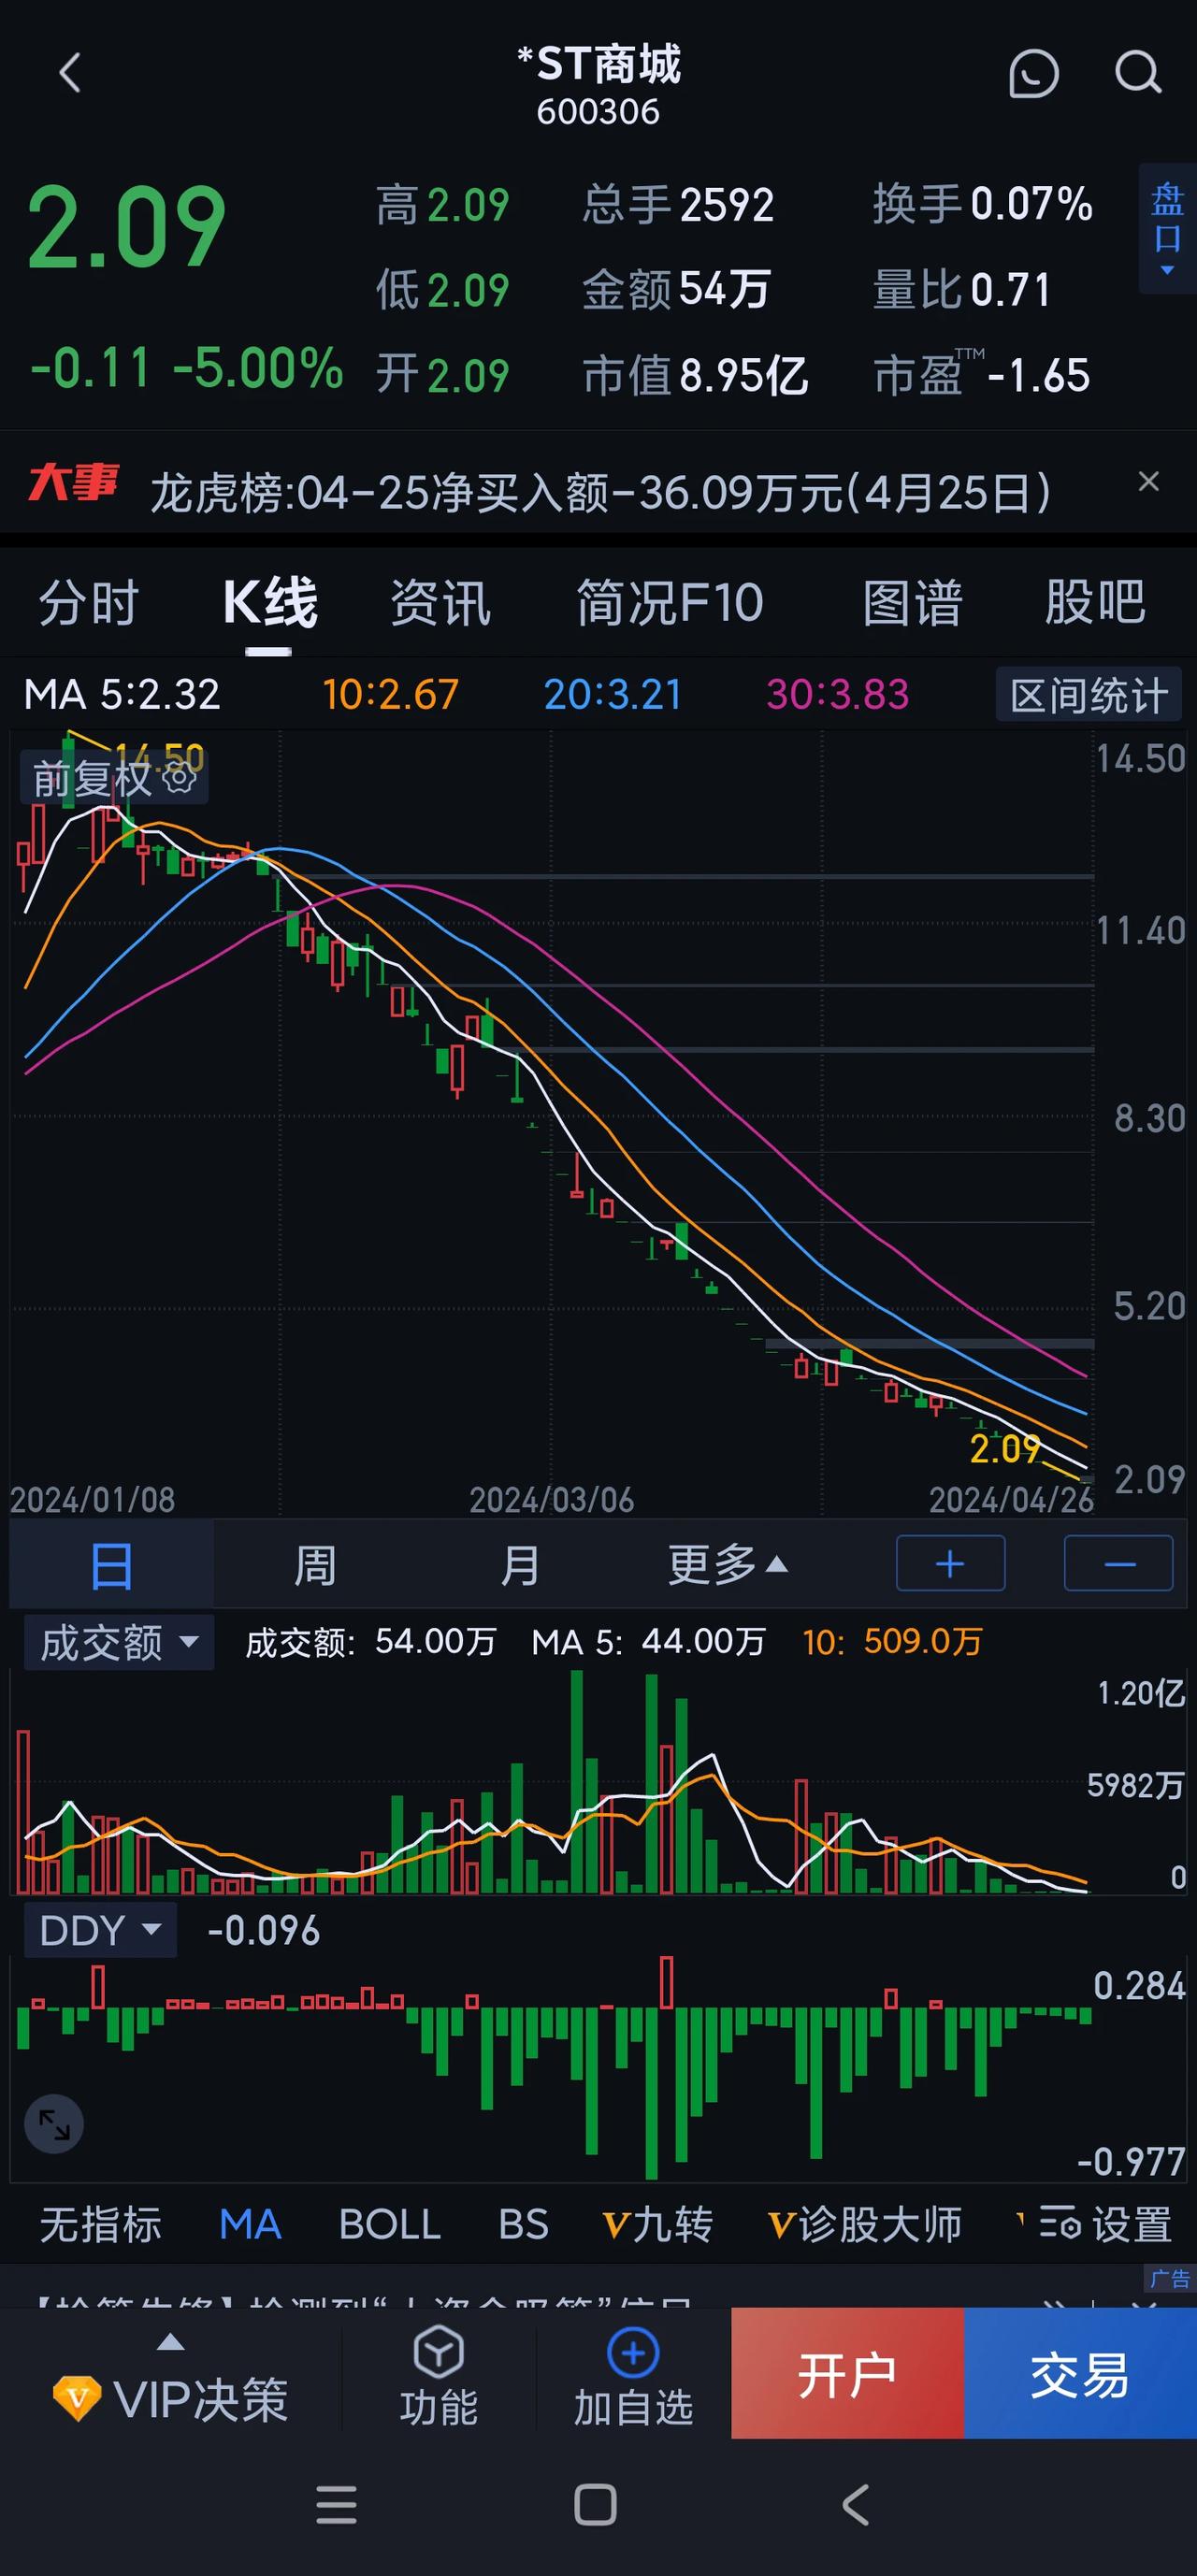Open the 龙虎榜 04-25 news headline
Viewport: 1197px width, 2576px height.
click(x=600, y=492)
